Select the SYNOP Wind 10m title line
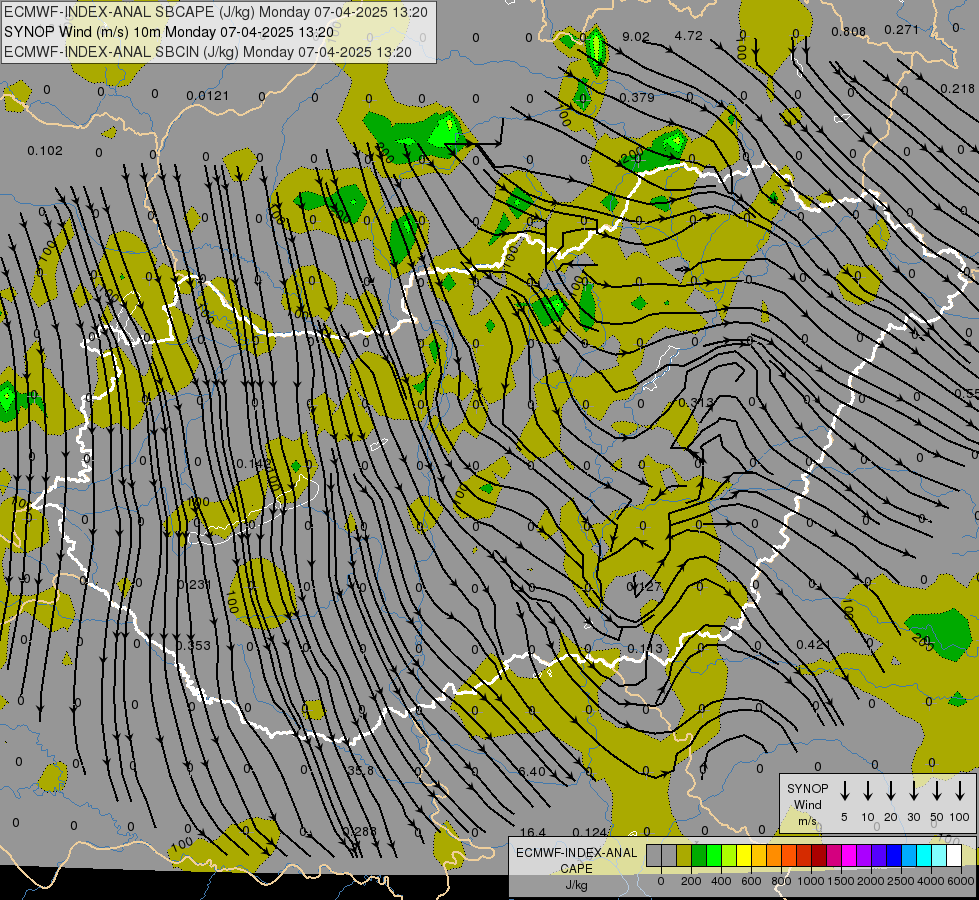Image resolution: width=979 pixels, height=900 pixels. [x=169, y=32]
